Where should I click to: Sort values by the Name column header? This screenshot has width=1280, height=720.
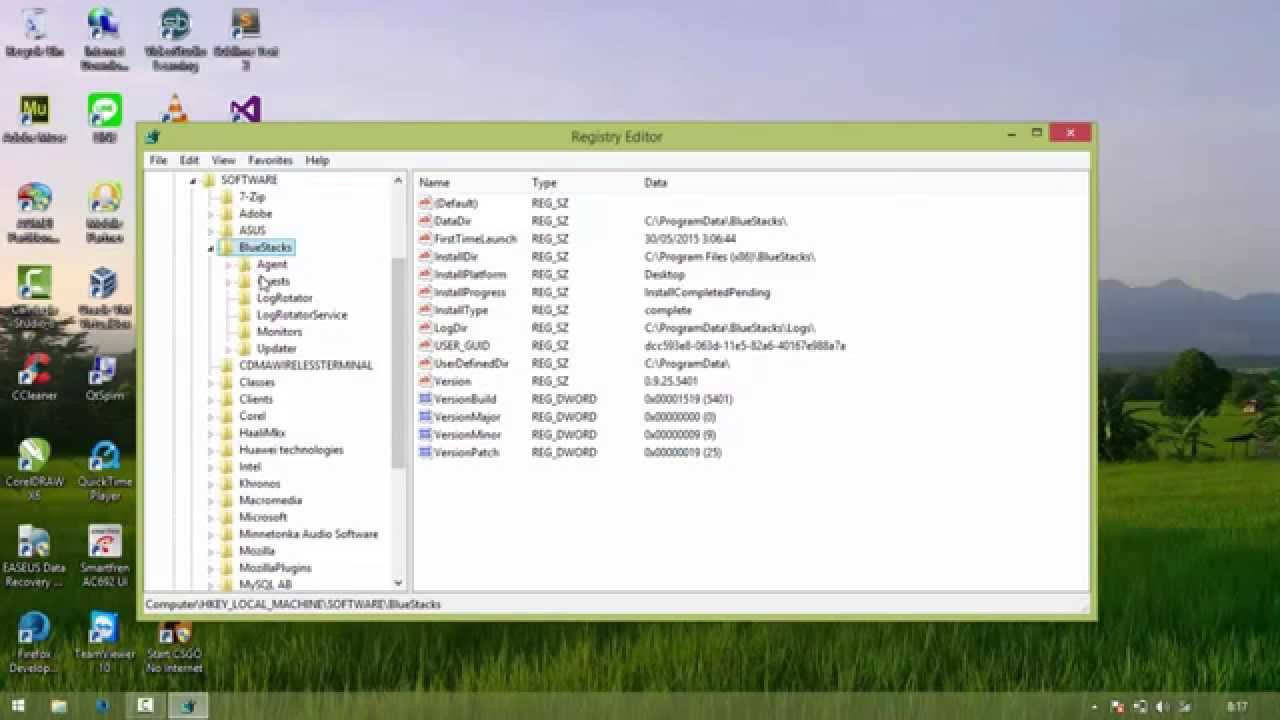pyautogui.click(x=471, y=183)
